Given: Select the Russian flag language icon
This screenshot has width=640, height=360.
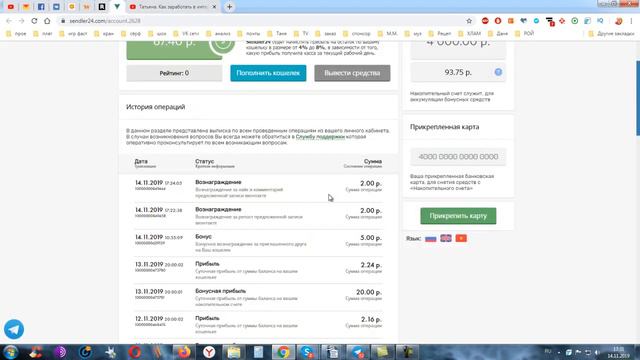Looking at the screenshot, I should point(431,238).
